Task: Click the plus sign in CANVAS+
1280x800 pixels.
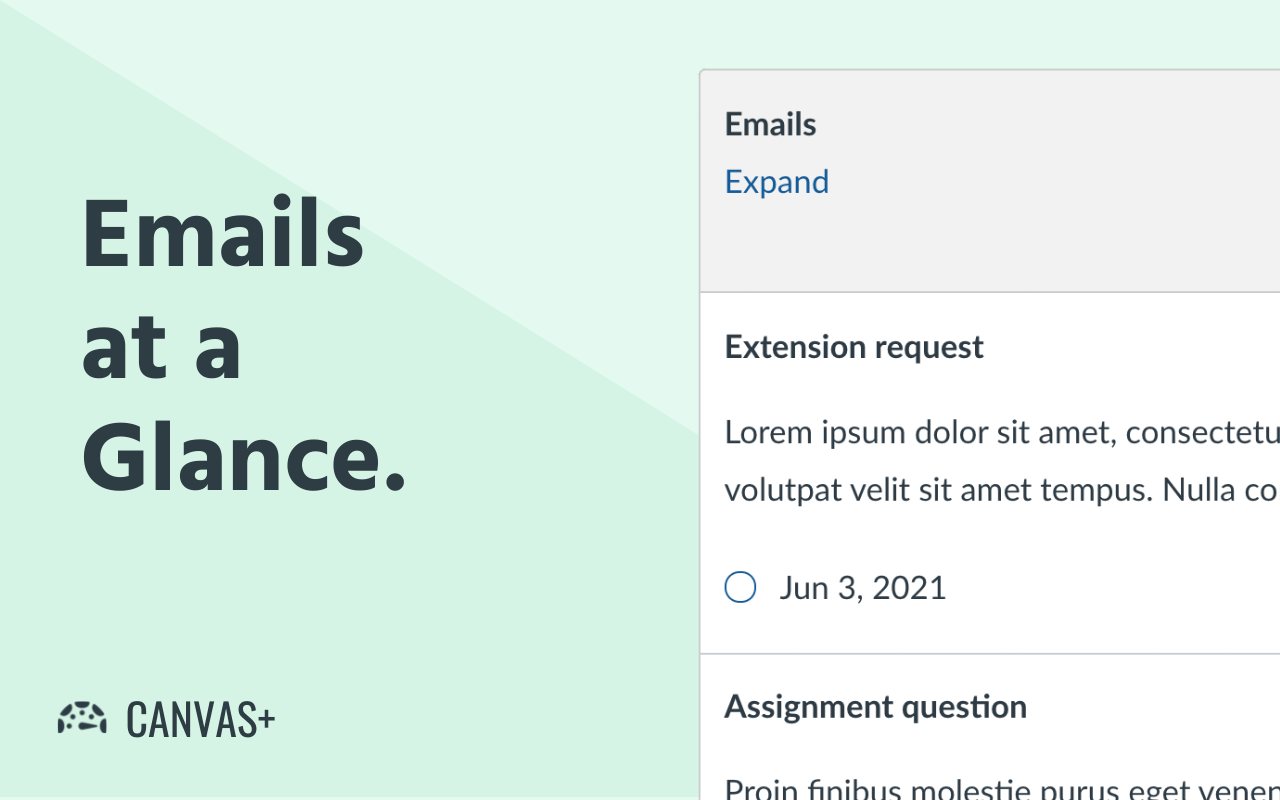Action: point(265,717)
